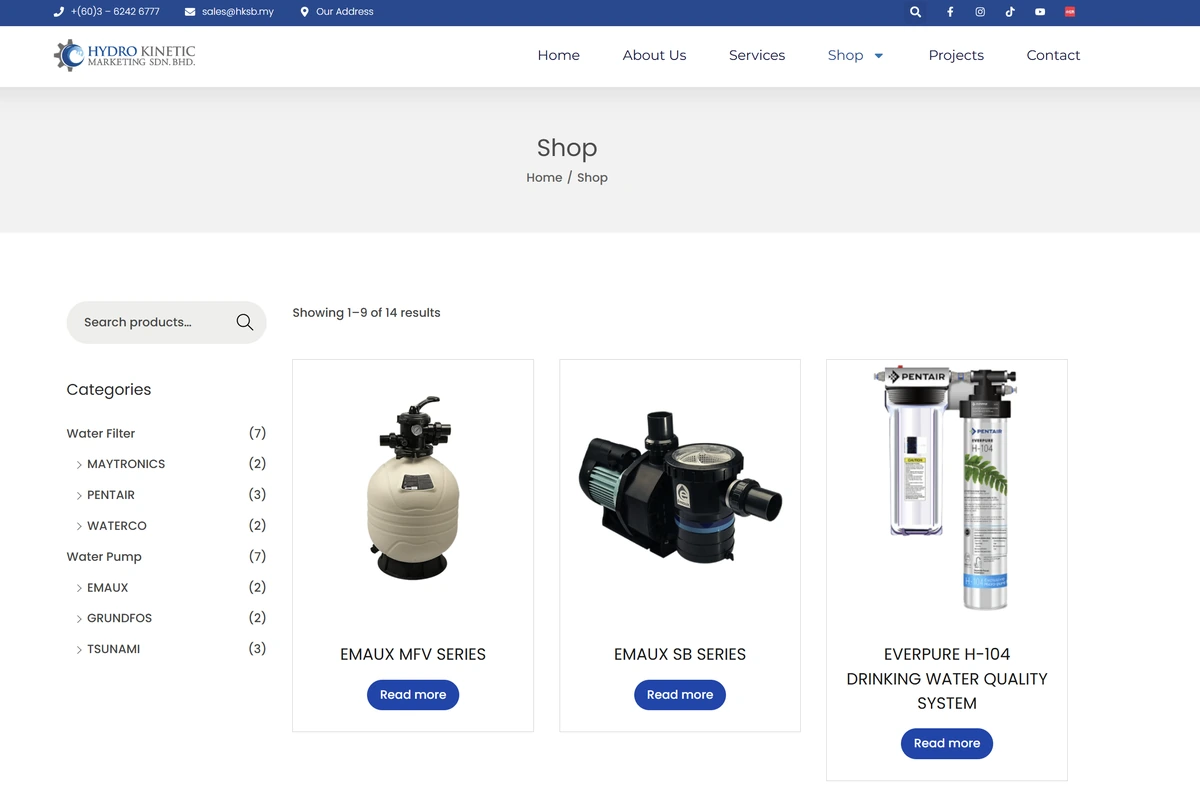The image size is (1200, 802).
Task: Open the Contact menu item
Action: point(1053,55)
